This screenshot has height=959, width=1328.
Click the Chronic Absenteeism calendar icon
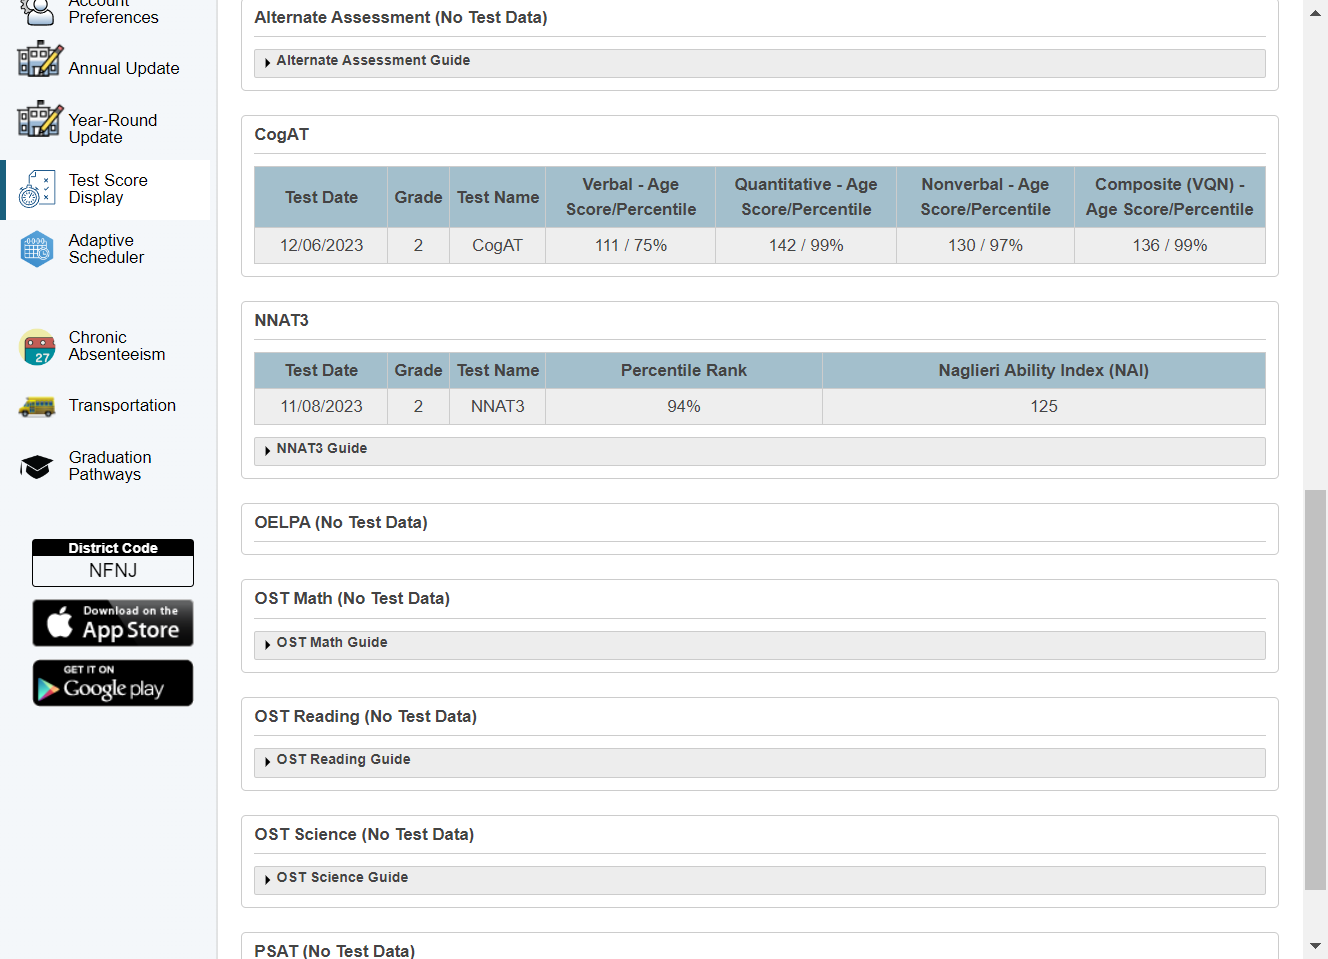(x=38, y=347)
